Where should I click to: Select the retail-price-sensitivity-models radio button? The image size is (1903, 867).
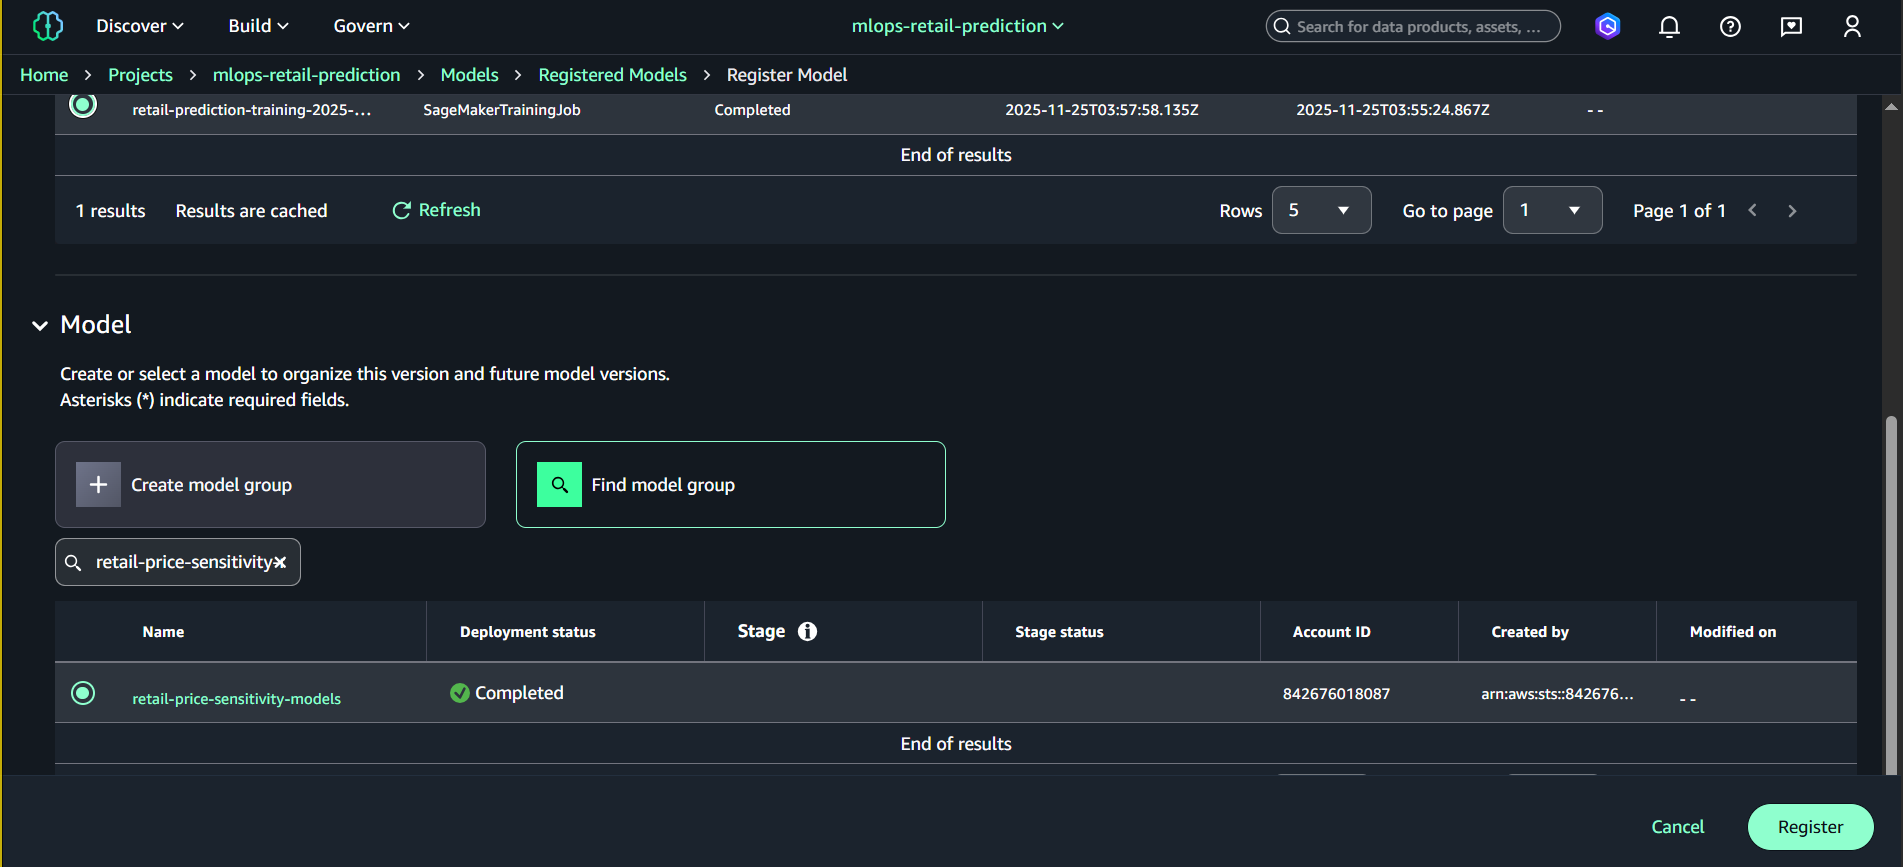[x=83, y=693]
